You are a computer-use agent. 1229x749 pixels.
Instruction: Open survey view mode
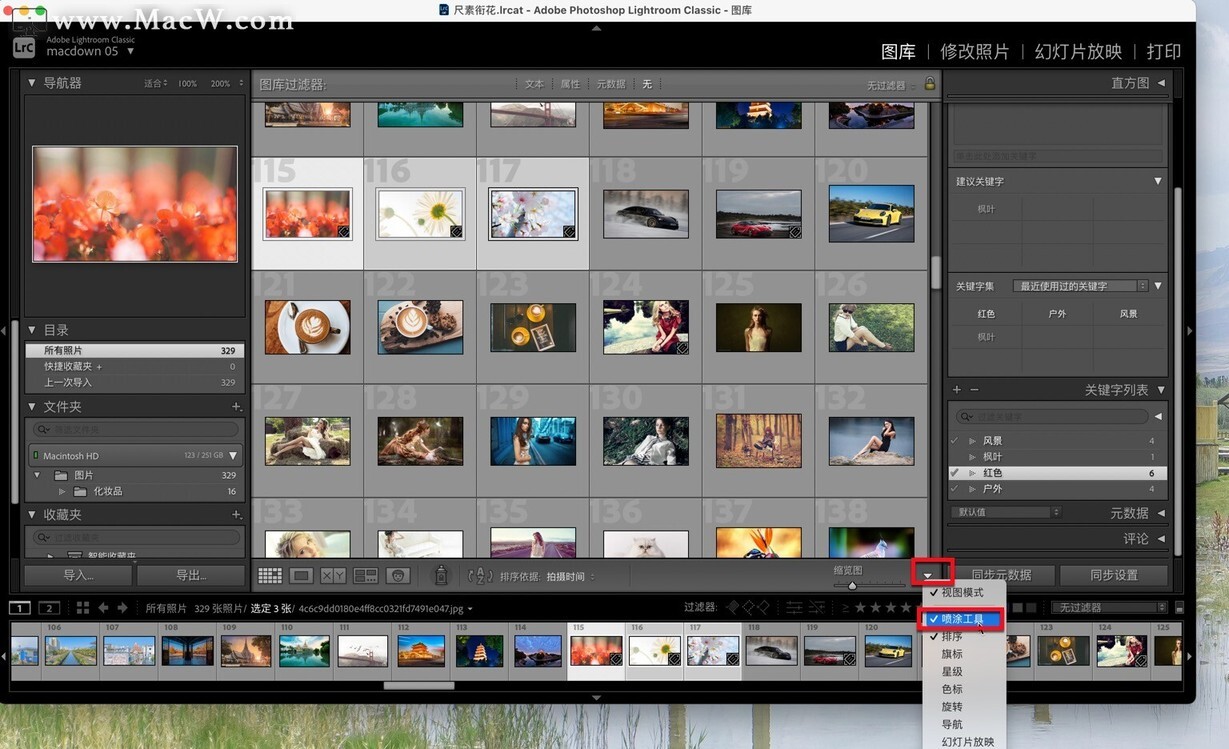366,576
